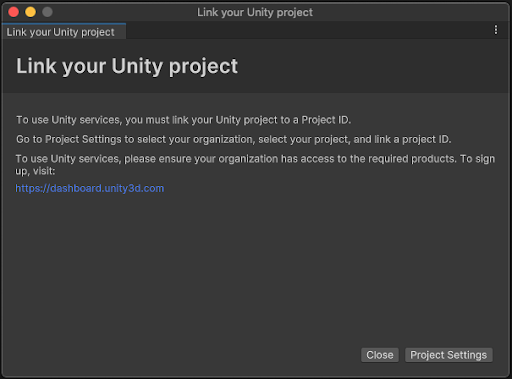Click the words "Project ID." in first sentence
Viewport: 512px width, 379px height.
[326, 120]
